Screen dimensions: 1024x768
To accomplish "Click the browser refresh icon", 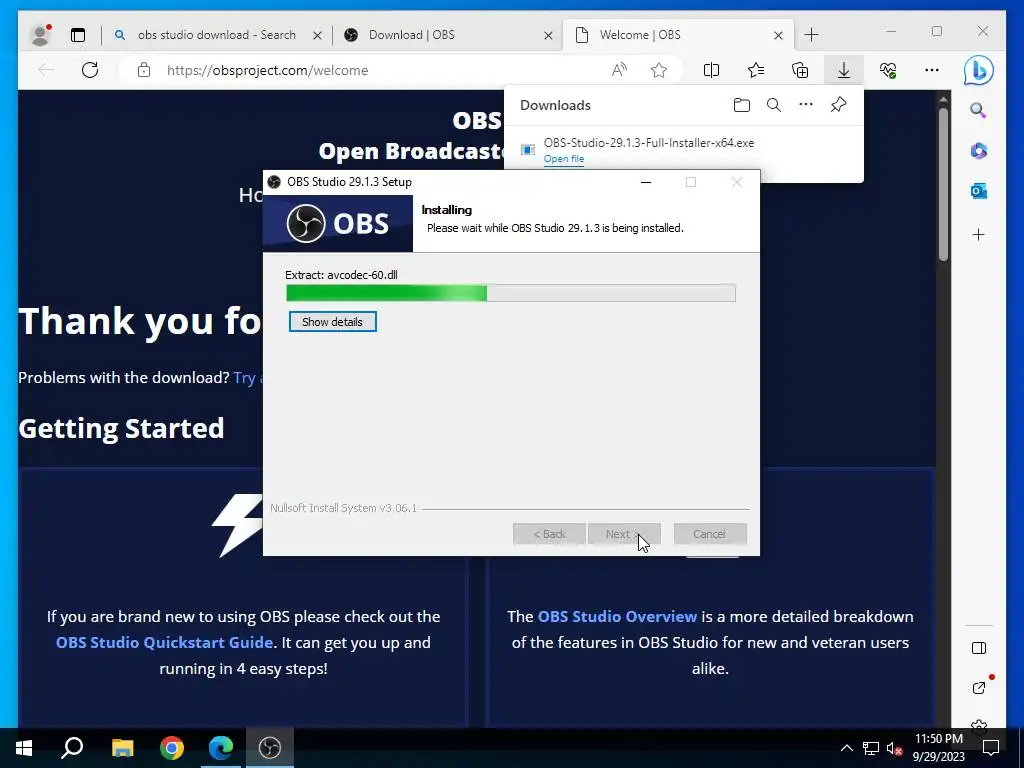I will tap(90, 70).
